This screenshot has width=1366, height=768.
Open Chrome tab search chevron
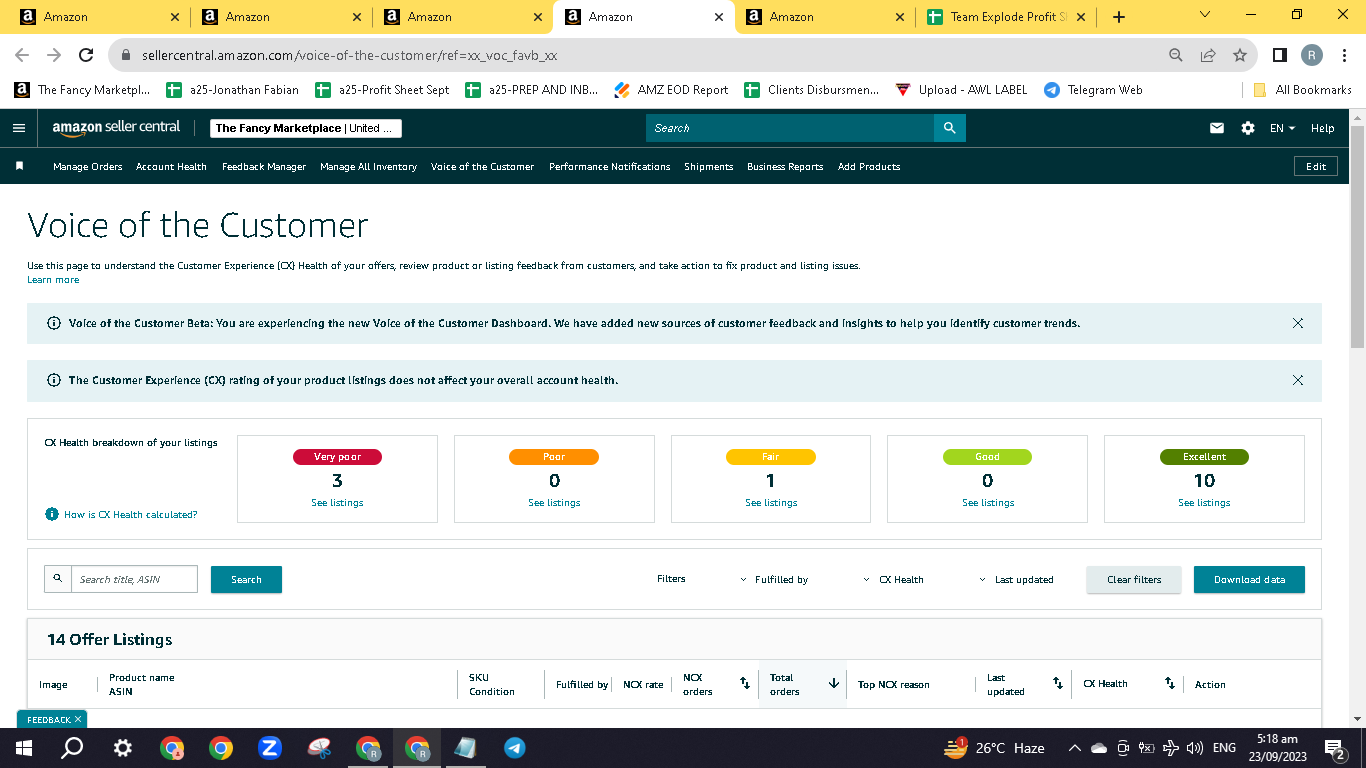pyautogui.click(x=1205, y=15)
